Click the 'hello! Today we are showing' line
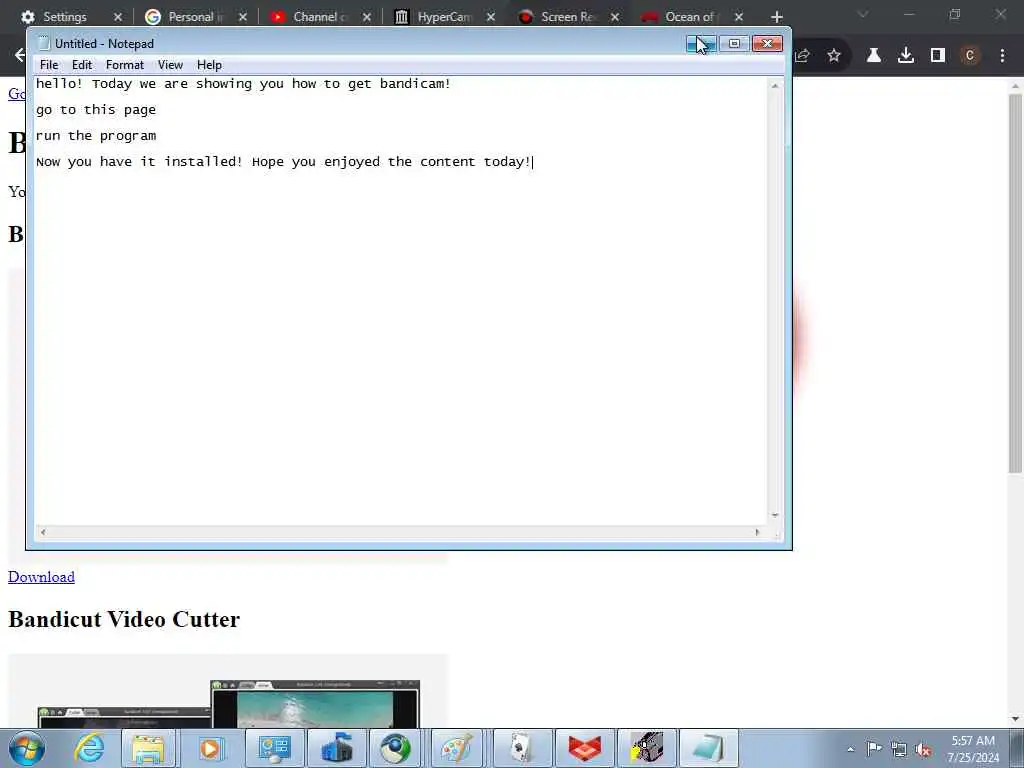Viewport: 1024px width, 768px height. 244,84
